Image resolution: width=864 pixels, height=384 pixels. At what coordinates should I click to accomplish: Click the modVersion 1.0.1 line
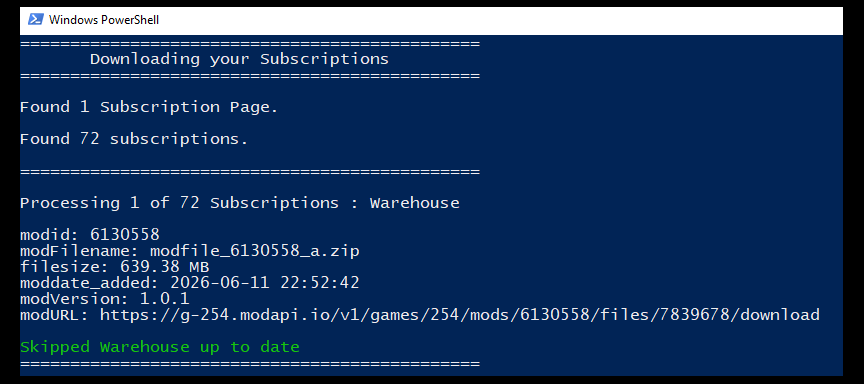click(105, 299)
